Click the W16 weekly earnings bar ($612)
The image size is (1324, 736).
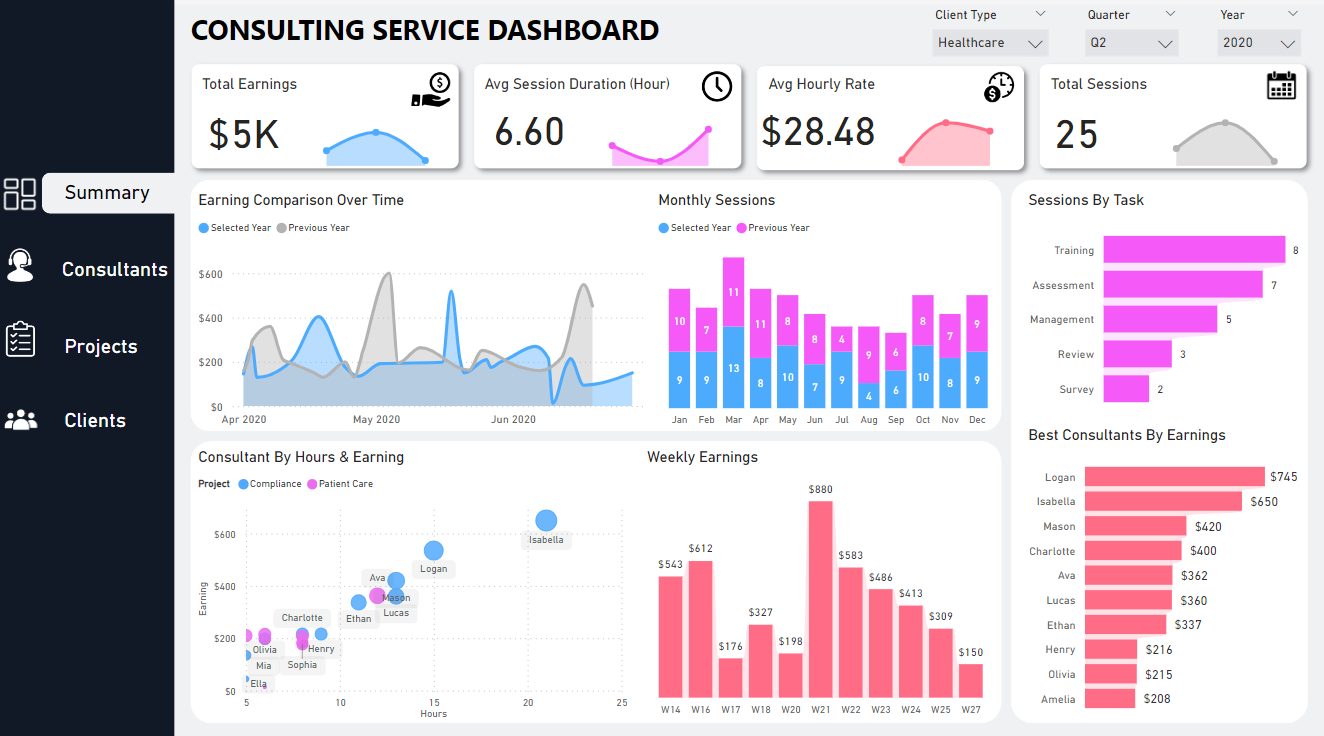700,629
